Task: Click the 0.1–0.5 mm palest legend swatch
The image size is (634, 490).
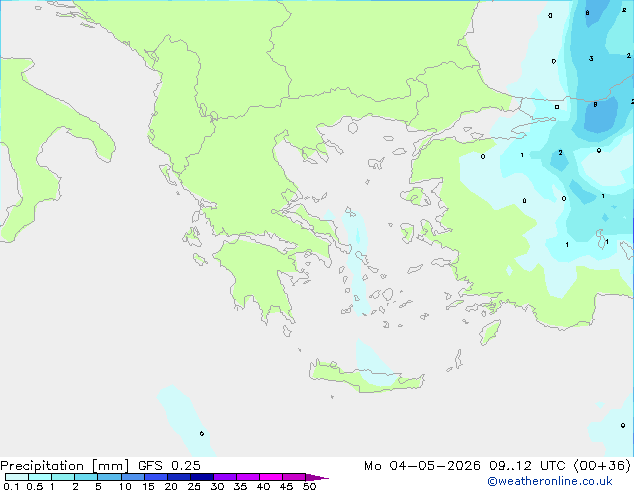Action: pyautogui.click(x=17, y=477)
